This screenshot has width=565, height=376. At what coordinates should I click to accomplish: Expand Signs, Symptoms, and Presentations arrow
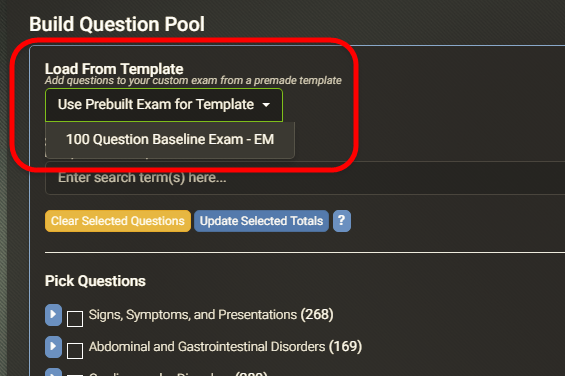point(53,315)
